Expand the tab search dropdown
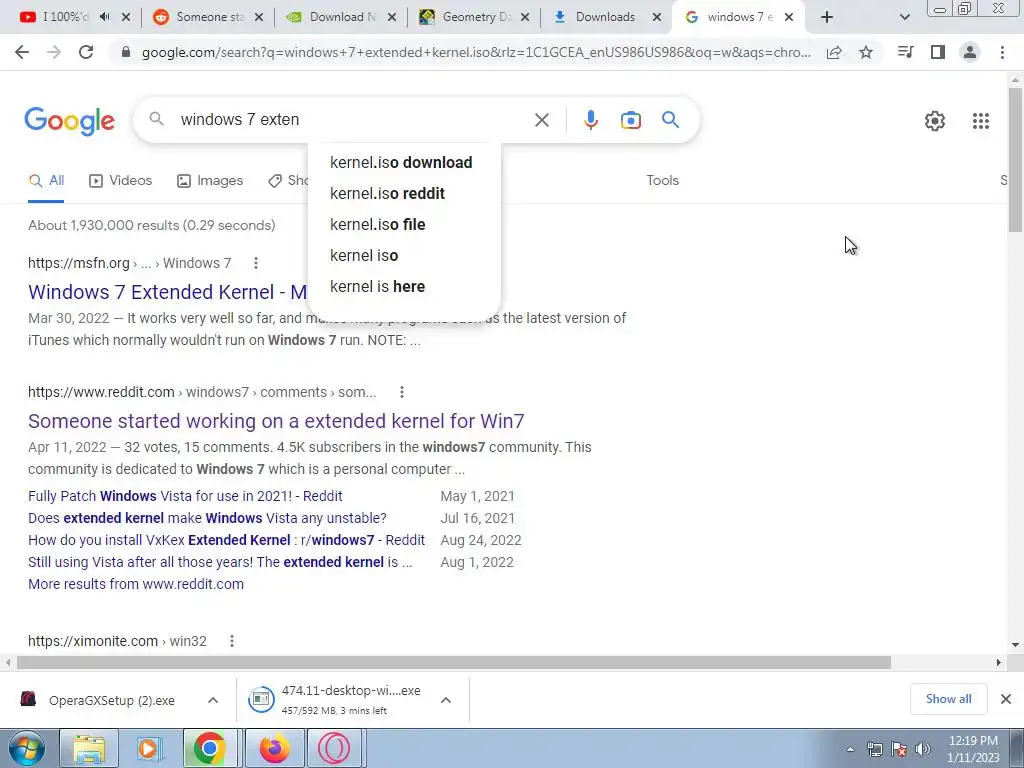This screenshot has width=1024, height=768. click(x=904, y=18)
